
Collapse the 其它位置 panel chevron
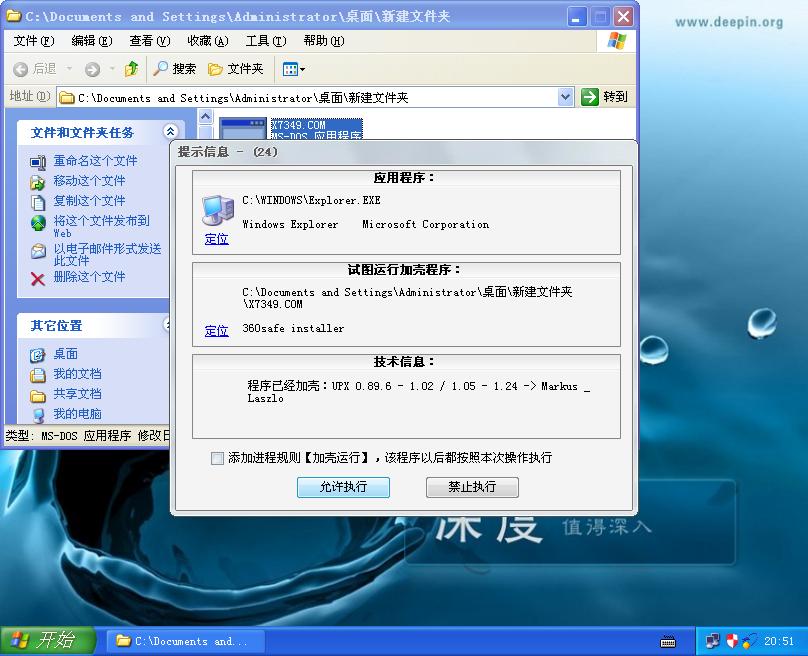(x=167, y=324)
